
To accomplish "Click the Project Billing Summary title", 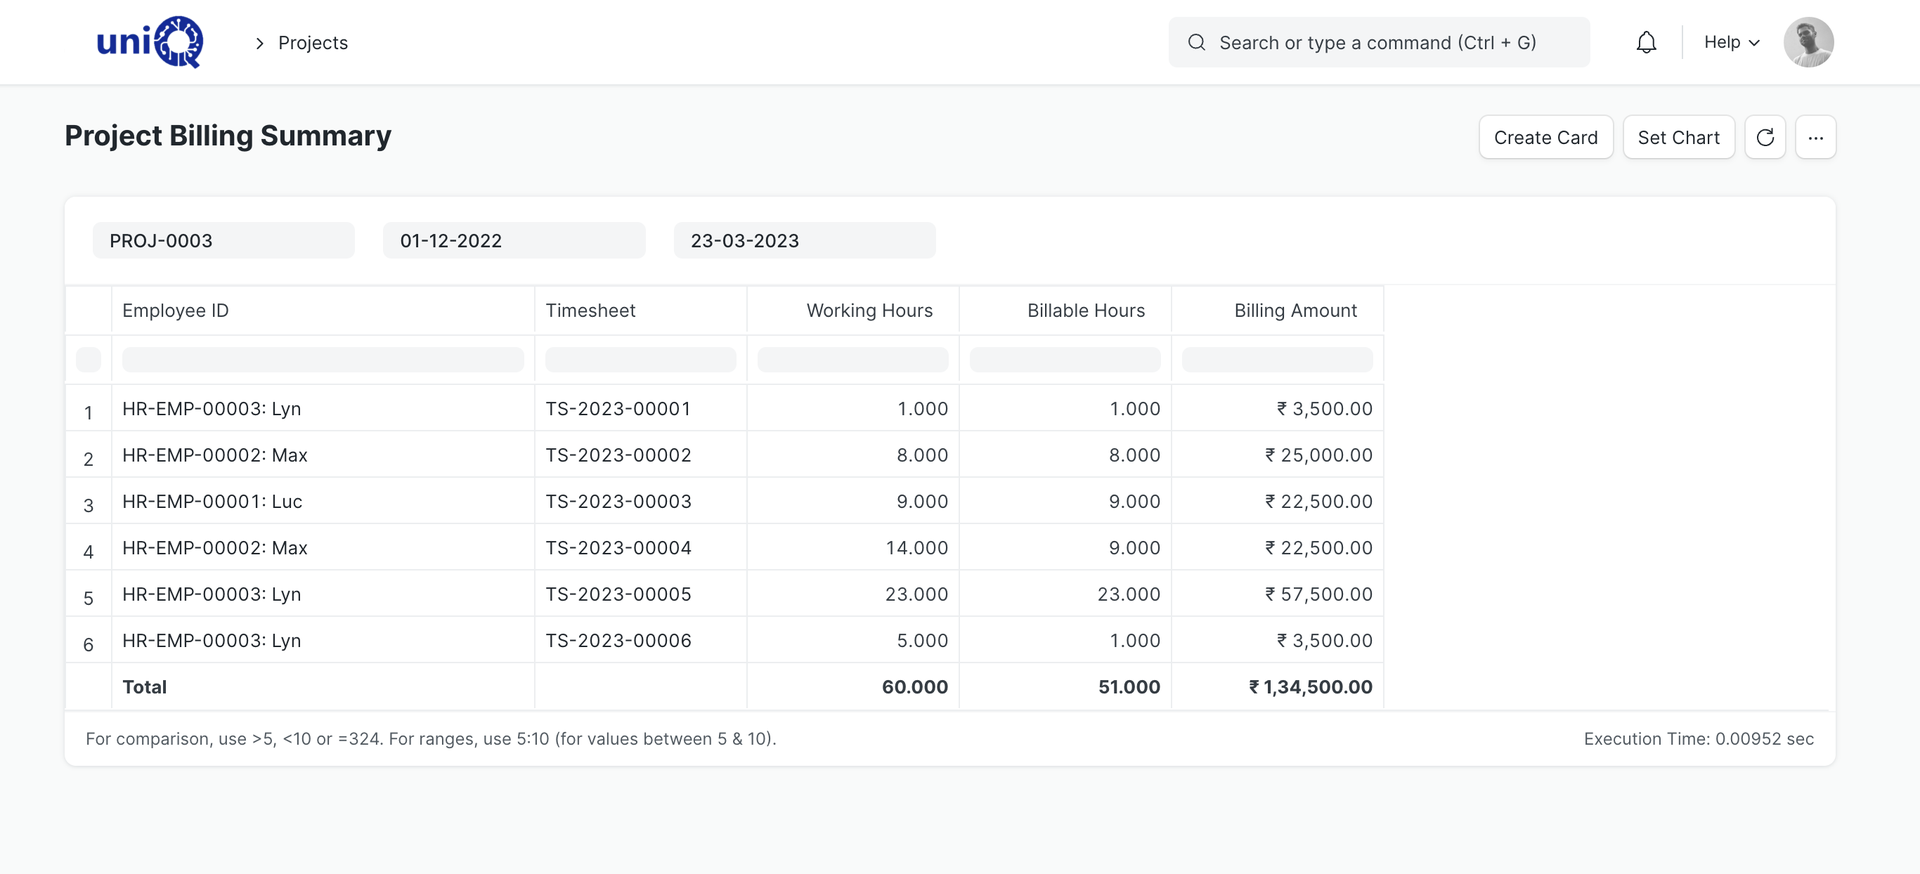I will coord(228,135).
